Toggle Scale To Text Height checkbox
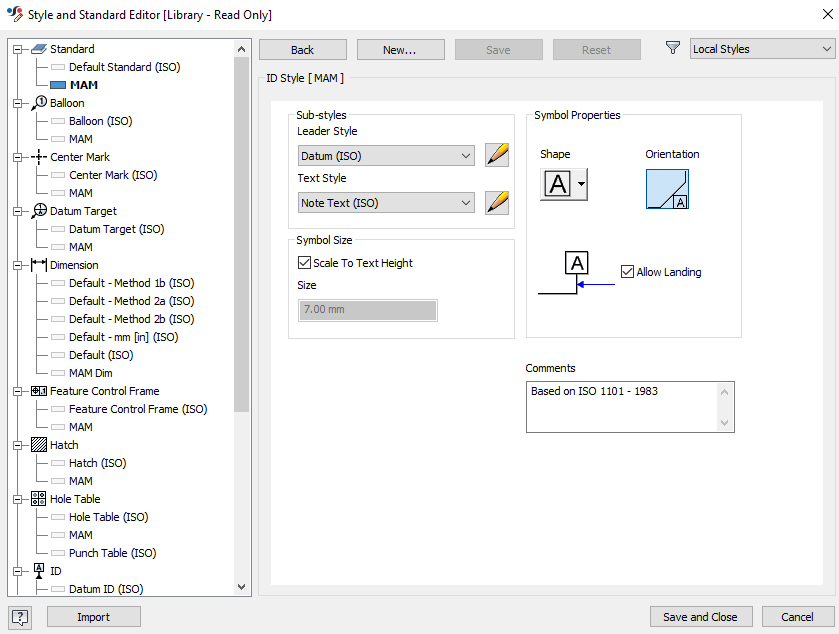The width and height of the screenshot is (839, 634). [304, 263]
